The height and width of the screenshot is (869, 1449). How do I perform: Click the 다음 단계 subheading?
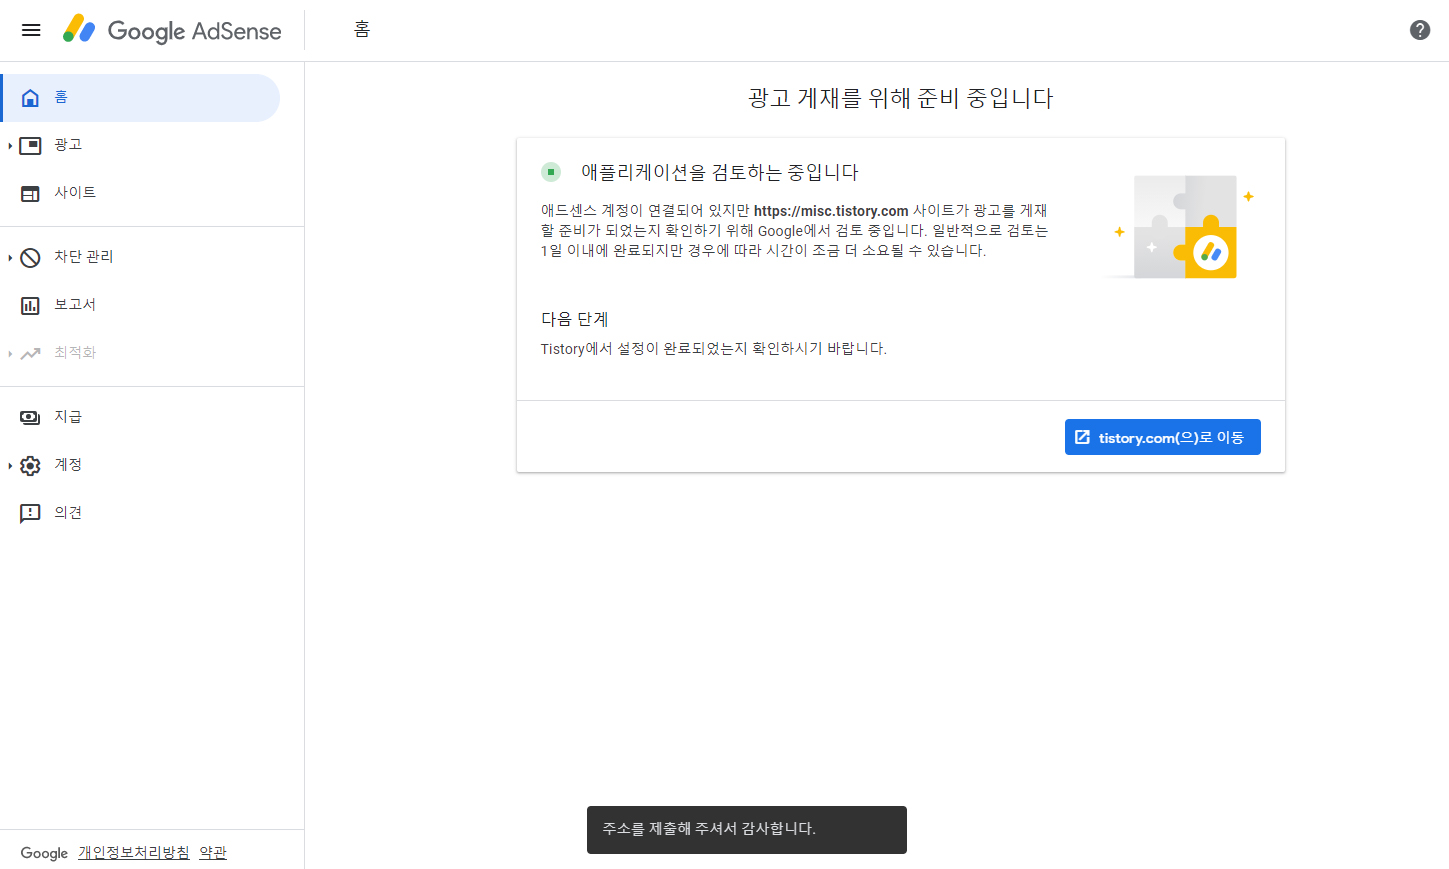(x=575, y=319)
